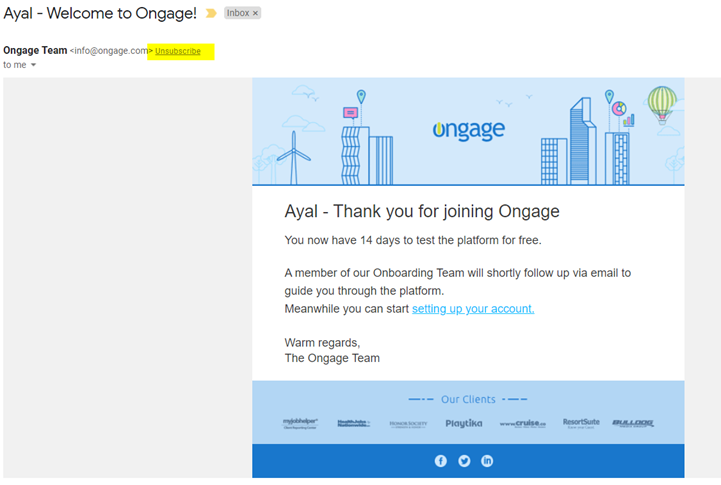Click the hot air balloon illustration in banner
The width and height of the screenshot is (721, 485).
(662, 105)
